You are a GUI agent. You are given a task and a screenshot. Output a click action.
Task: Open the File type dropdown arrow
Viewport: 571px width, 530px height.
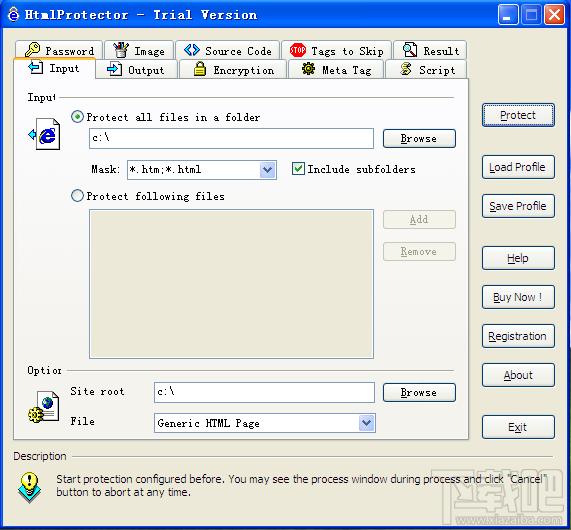point(366,423)
